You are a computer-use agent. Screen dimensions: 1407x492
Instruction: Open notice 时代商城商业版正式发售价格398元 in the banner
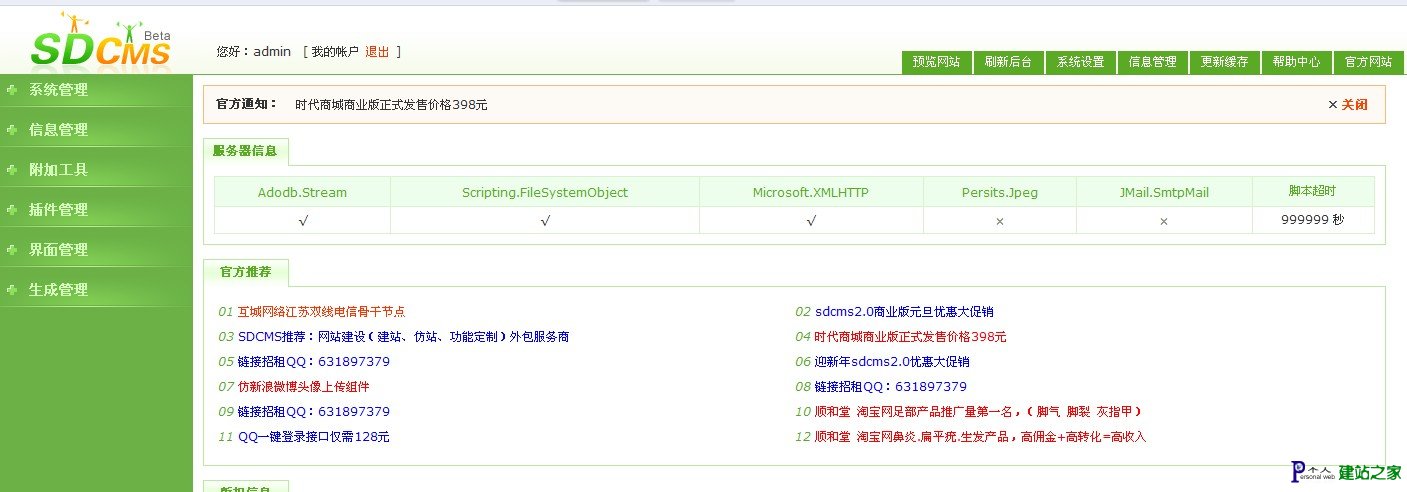tap(391, 104)
